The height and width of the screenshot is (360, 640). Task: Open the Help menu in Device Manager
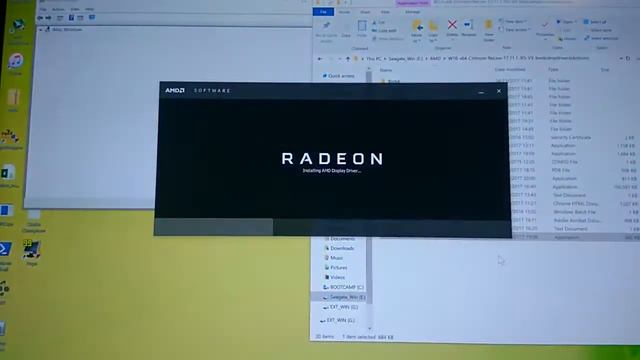(89, 9)
